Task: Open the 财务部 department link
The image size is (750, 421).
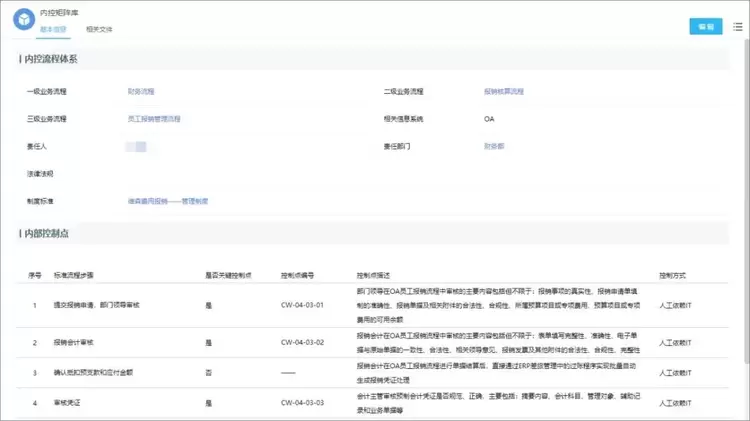Action: point(494,146)
